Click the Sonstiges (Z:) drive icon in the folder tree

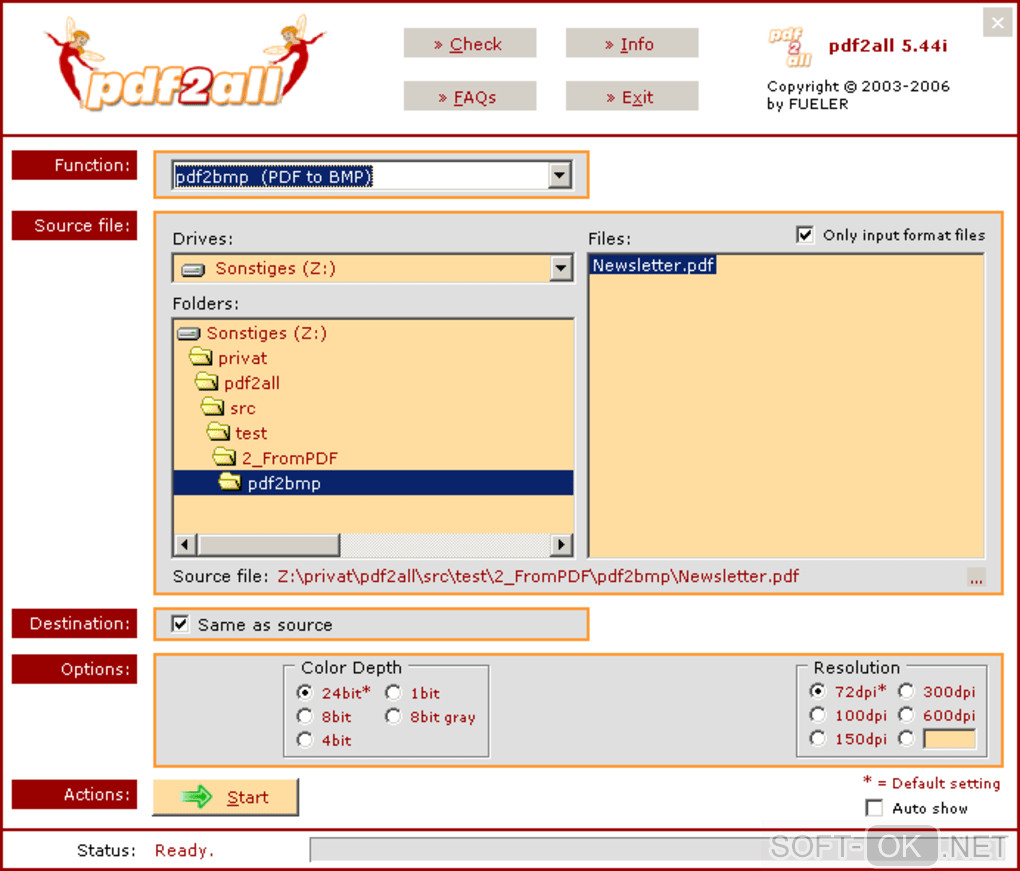click(x=189, y=334)
